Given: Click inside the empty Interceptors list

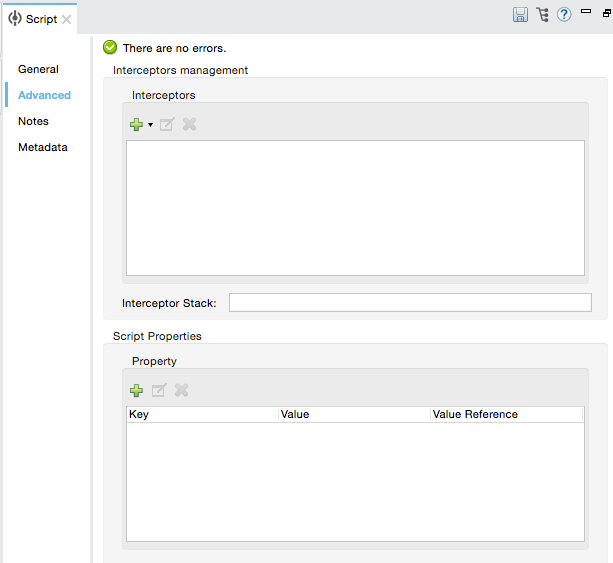Looking at the screenshot, I should pos(354,207).
